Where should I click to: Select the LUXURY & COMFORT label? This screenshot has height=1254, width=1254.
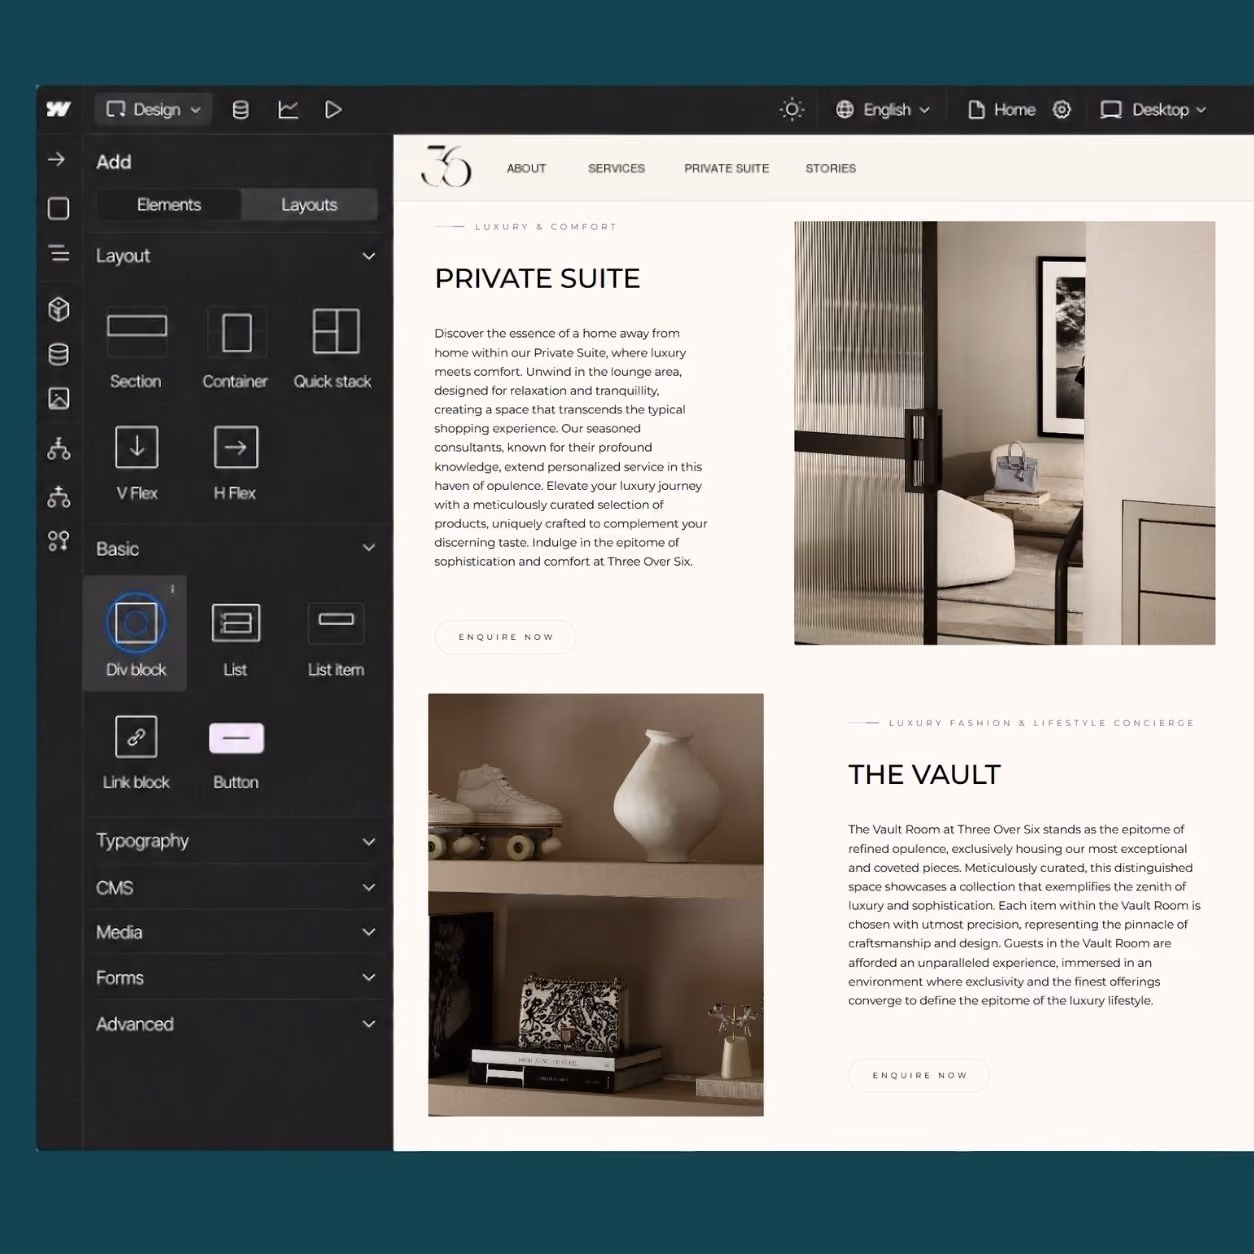(x=545, y=227)
